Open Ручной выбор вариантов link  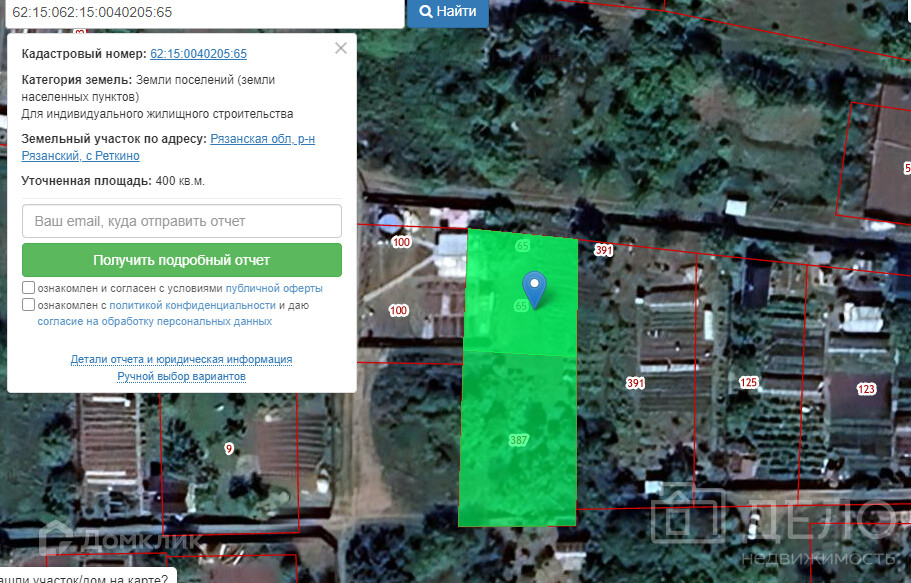[181, 376]
